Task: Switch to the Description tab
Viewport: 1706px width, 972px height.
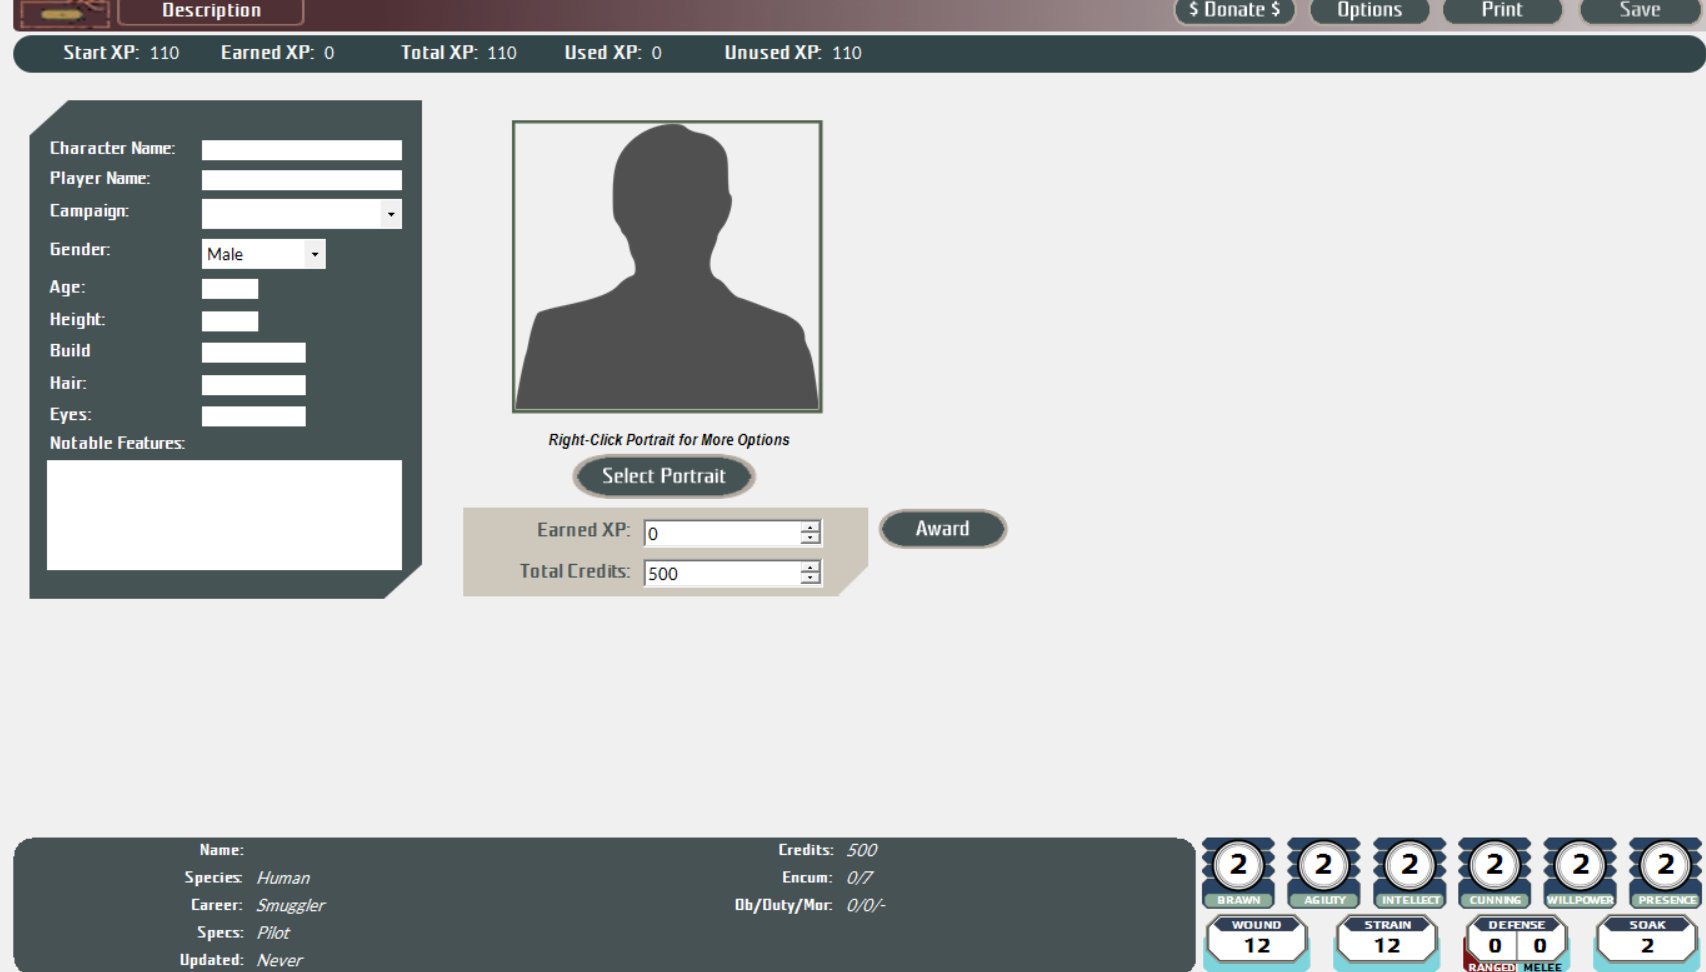Action: coord(210,10)
